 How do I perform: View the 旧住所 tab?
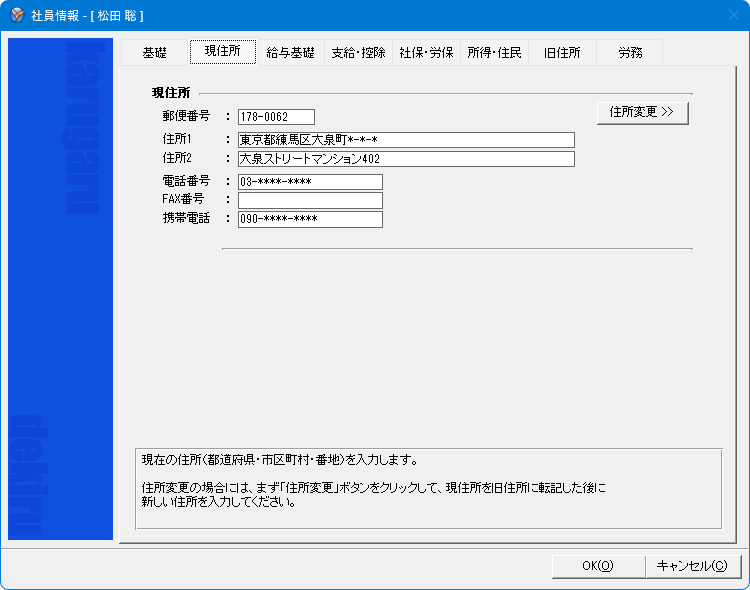point(562,53)
